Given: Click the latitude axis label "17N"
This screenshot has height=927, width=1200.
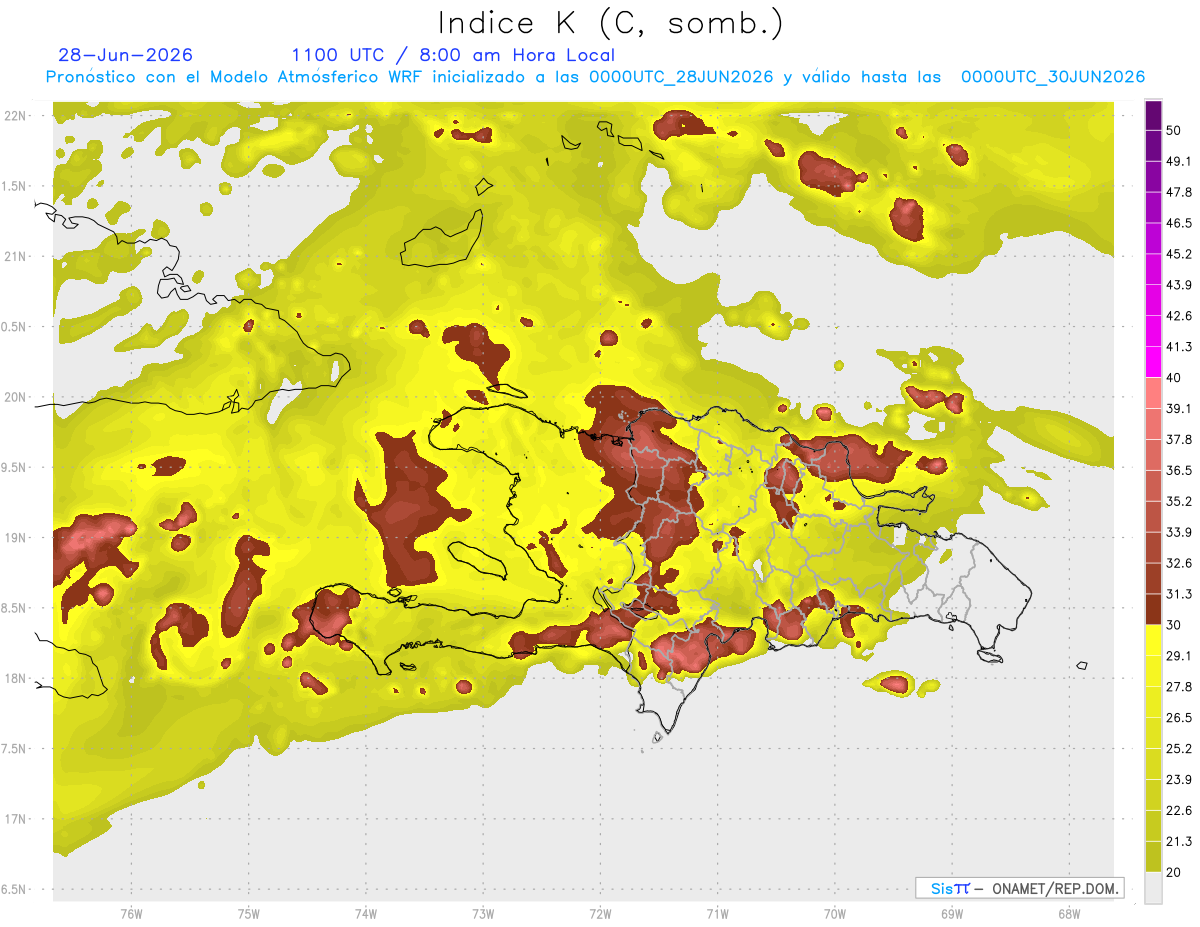Looking at the screenshot, I should pos(15,820).
